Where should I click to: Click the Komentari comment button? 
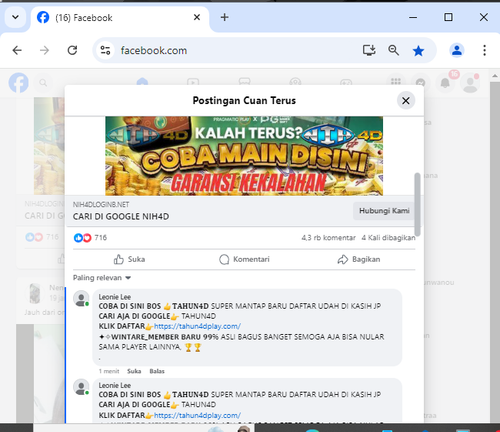244,259
